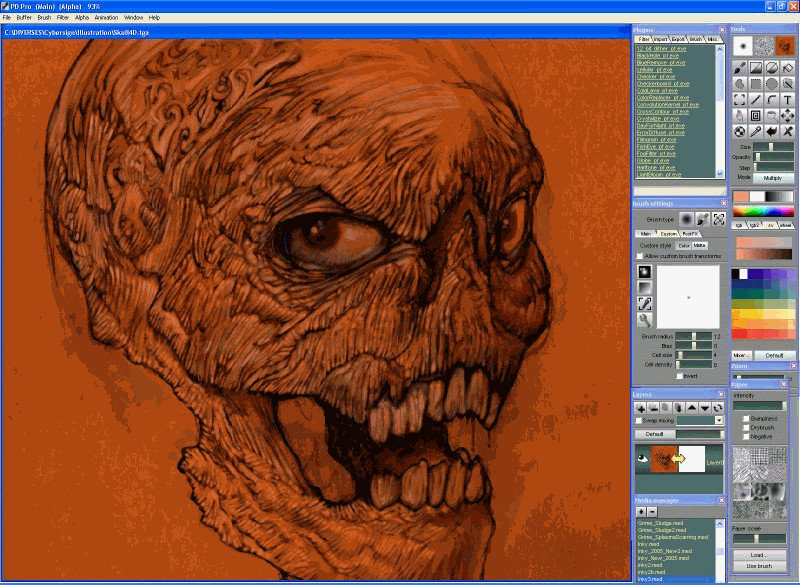Click the black X clear tool
Viewport: 800px width, 585px height.
tap(787, 131)
